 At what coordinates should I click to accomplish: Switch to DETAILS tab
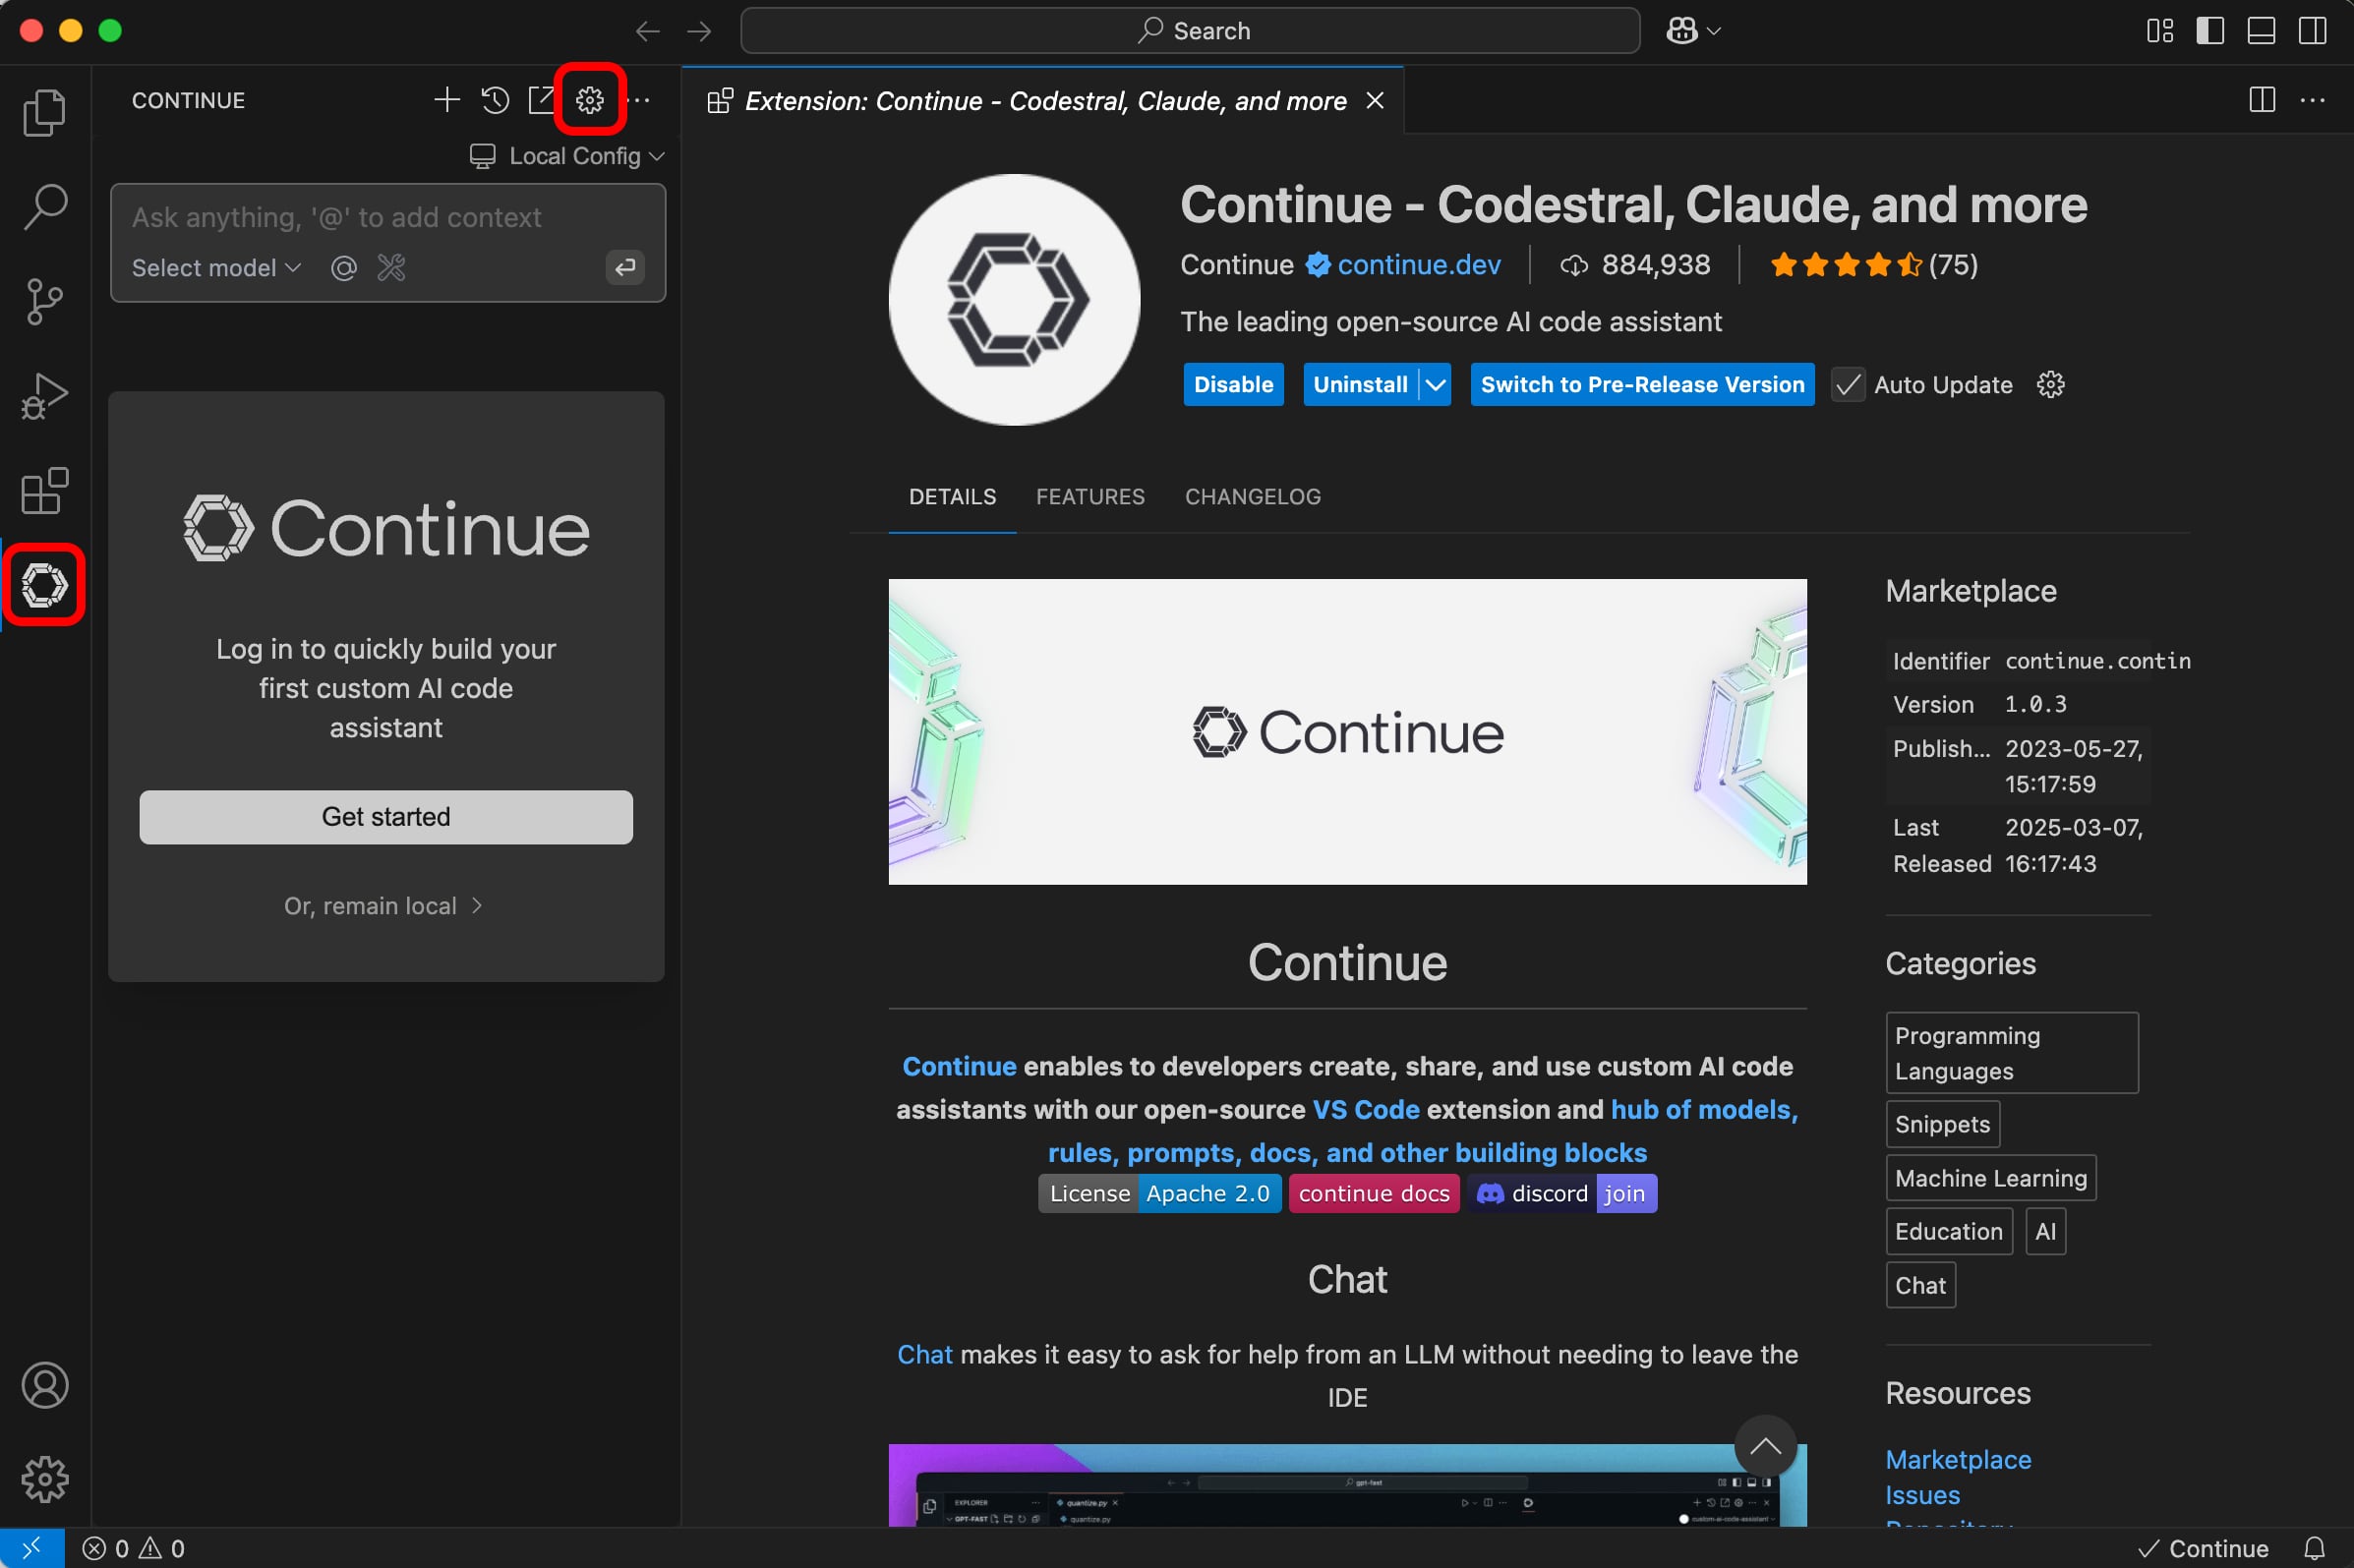point(952,497)
